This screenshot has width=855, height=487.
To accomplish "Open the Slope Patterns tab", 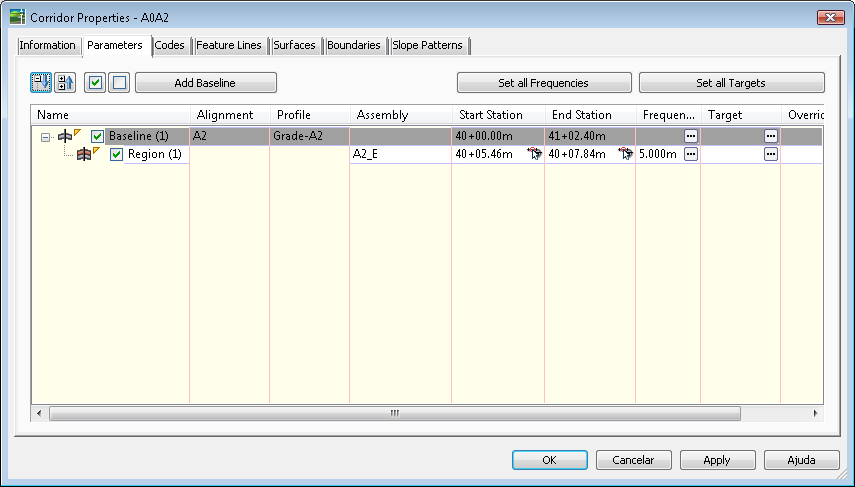I will (x=428, y=45).
